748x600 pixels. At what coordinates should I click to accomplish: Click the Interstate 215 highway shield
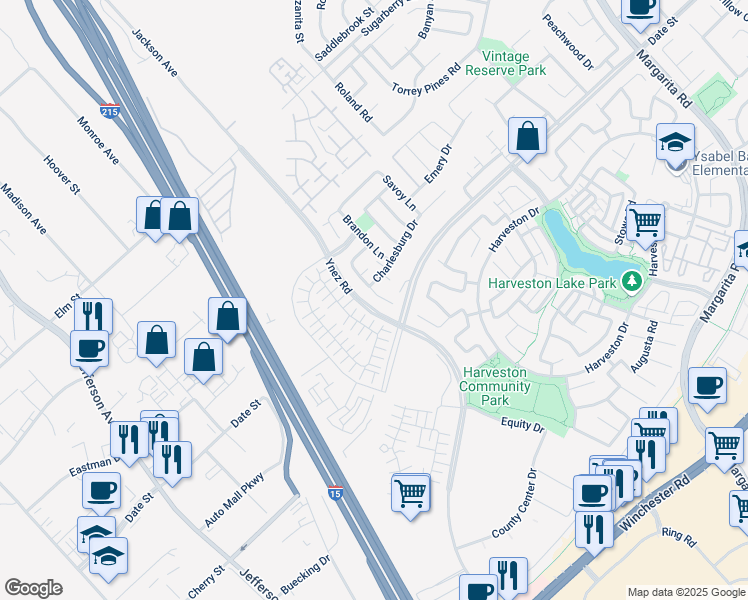coord(110,111)
